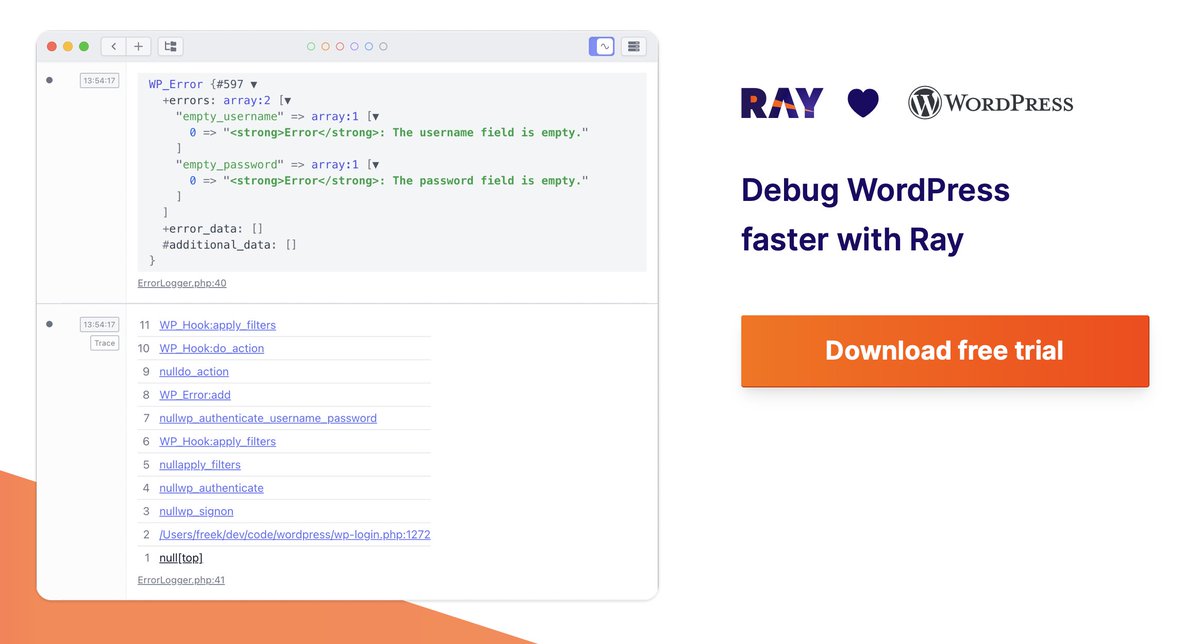Click the gray dot beside the WP_Error entry
Screen dimensions: 1200x644
click(49, 80)
